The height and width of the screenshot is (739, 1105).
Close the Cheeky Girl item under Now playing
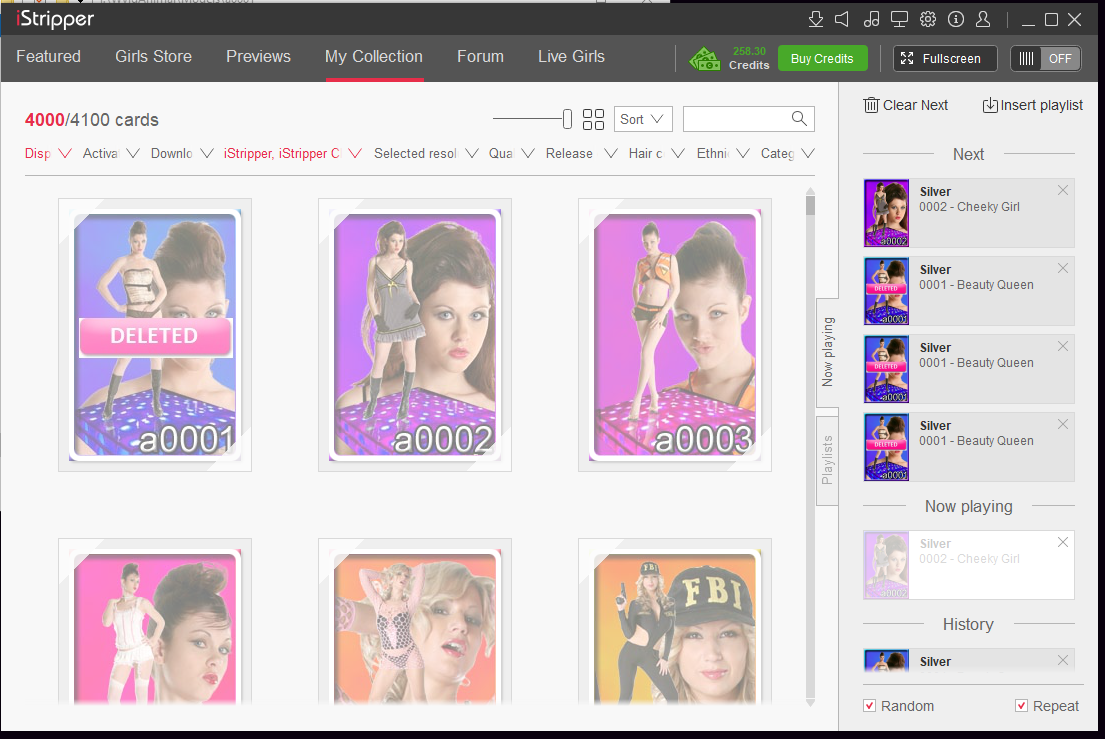click(x=1063, y=542)
